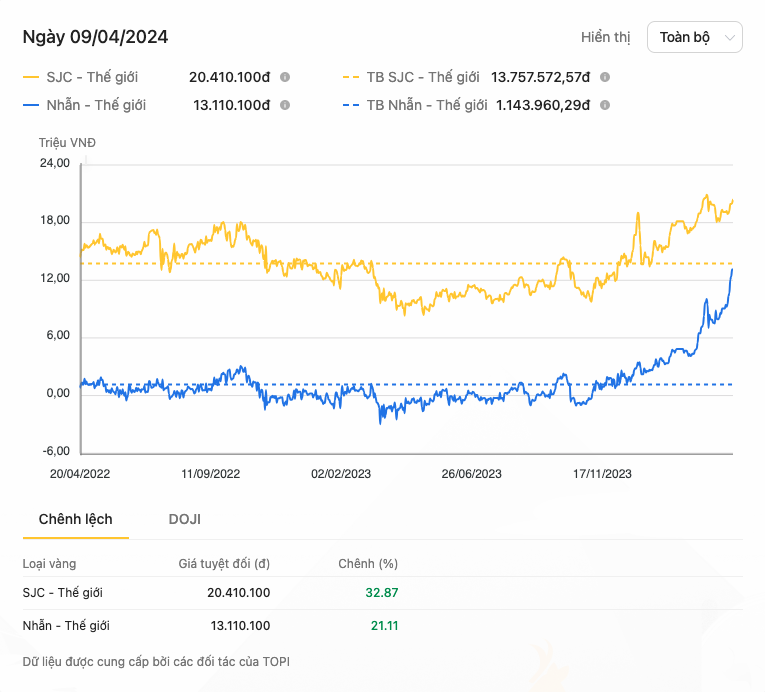Click the 02/02/2023 date on chart axis

coord(341,474)
